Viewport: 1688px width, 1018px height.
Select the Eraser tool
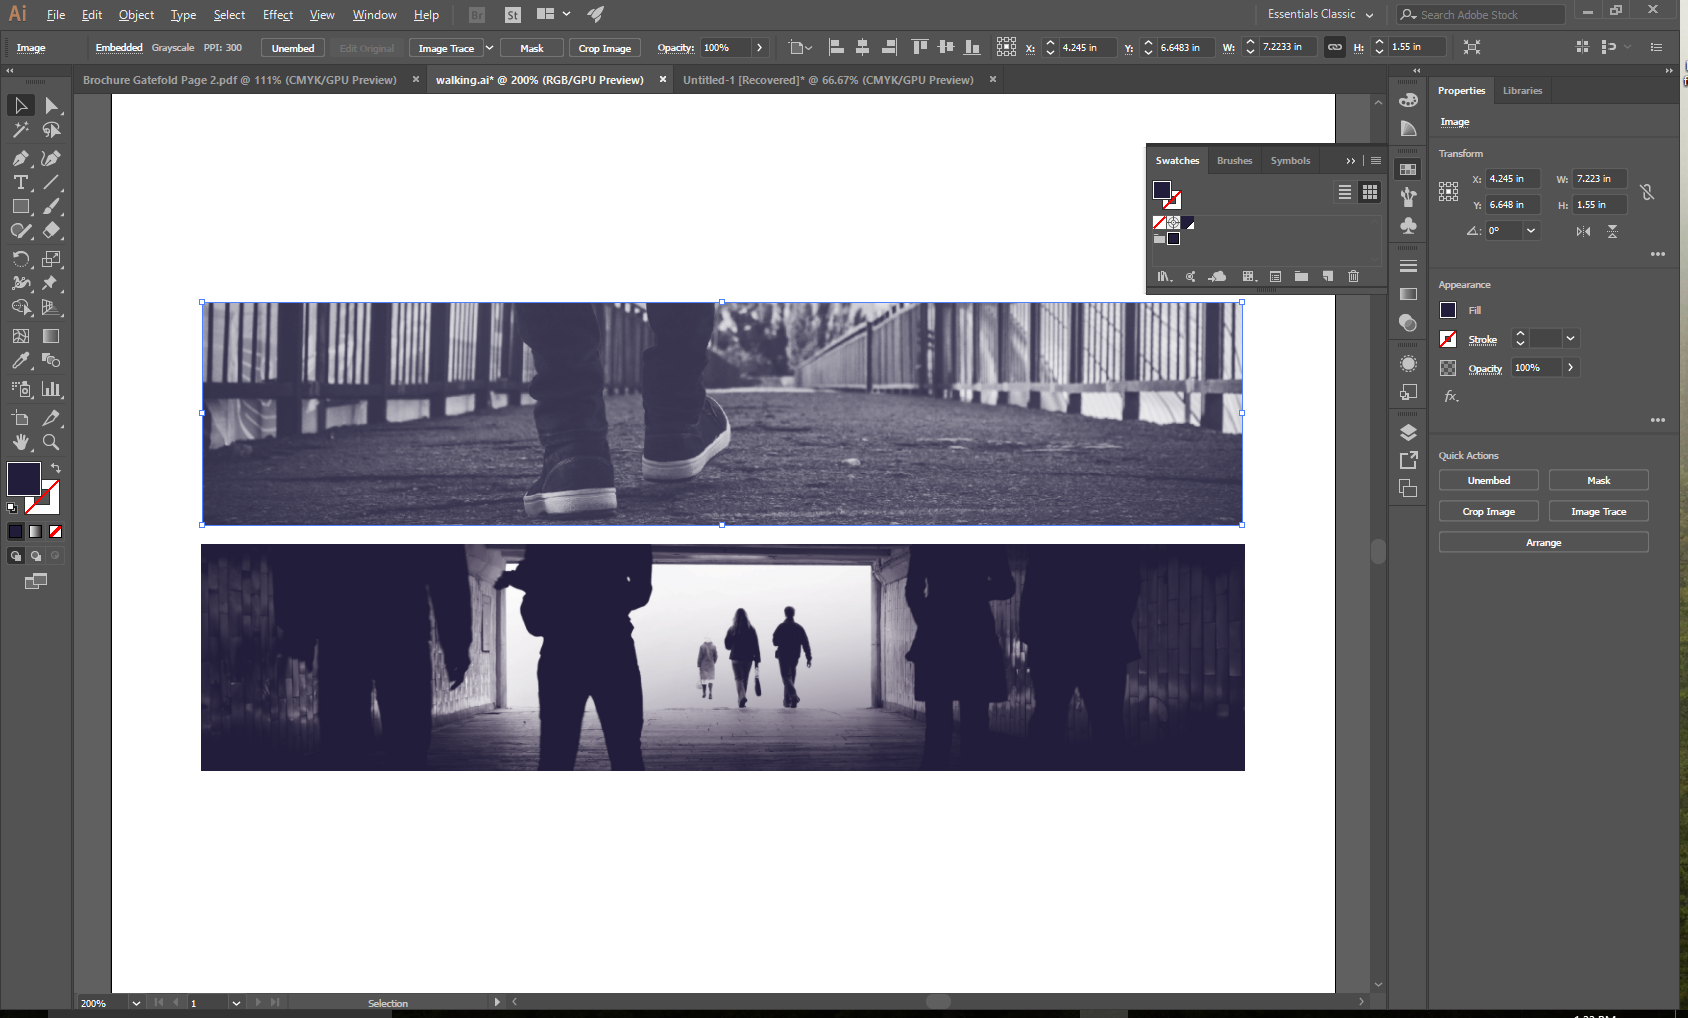click(51, 230)
